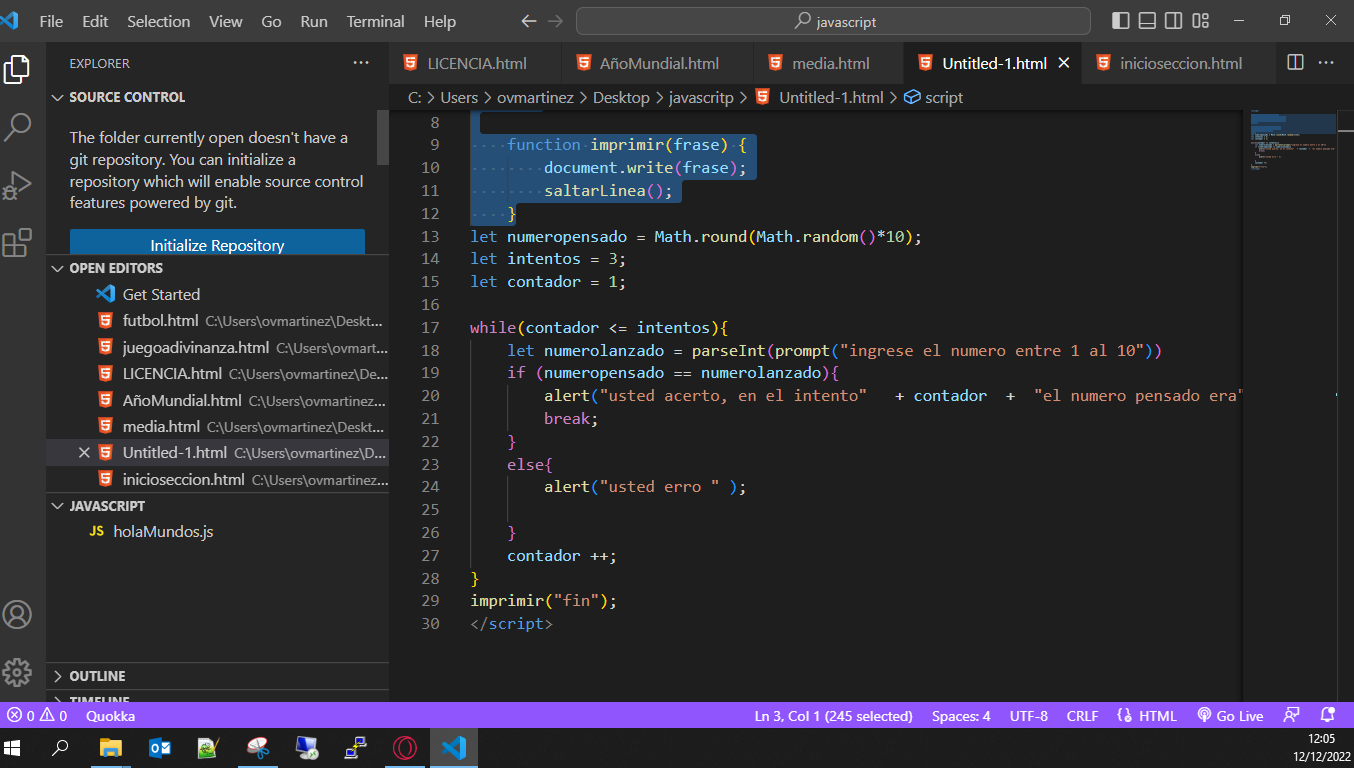Switch to the AñoMundial.html tab
This screenshot has height=768, width=1354.
pos(657,63)
